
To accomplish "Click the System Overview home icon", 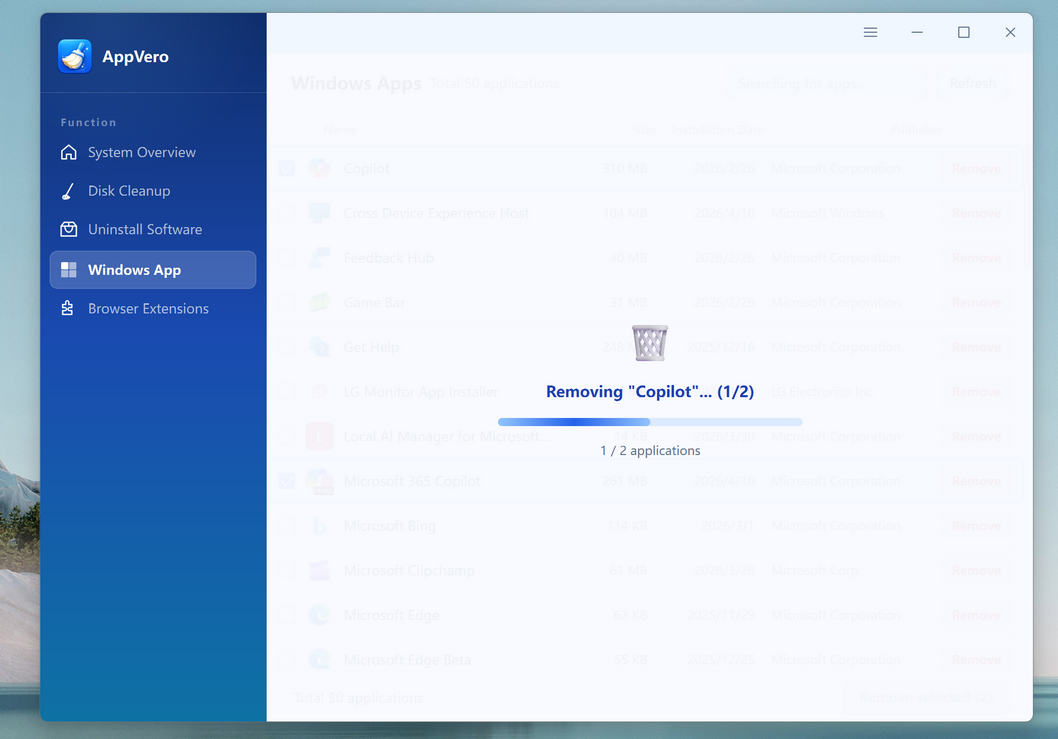I will (x=69, y=153).
